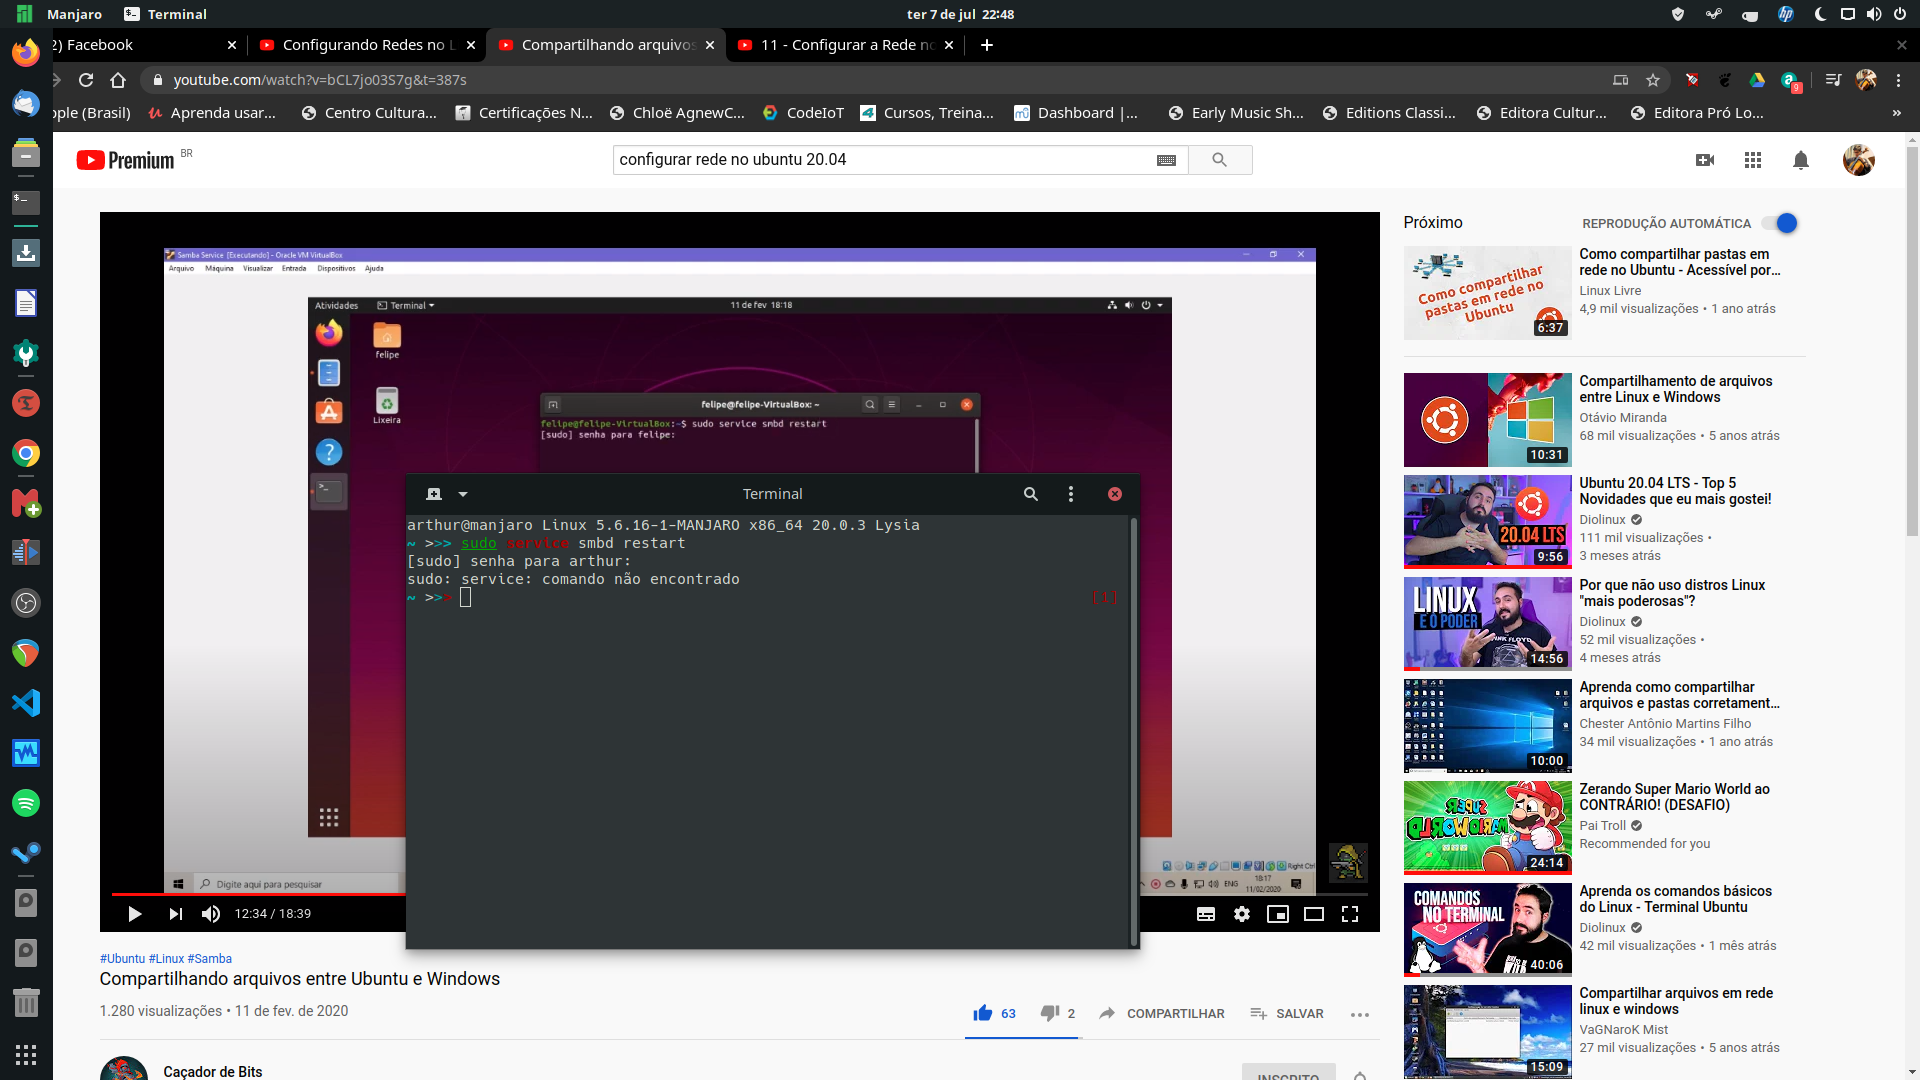Open the create video camera icon
This screenshot has height=1080, width=1920.
click(1705, 160)
